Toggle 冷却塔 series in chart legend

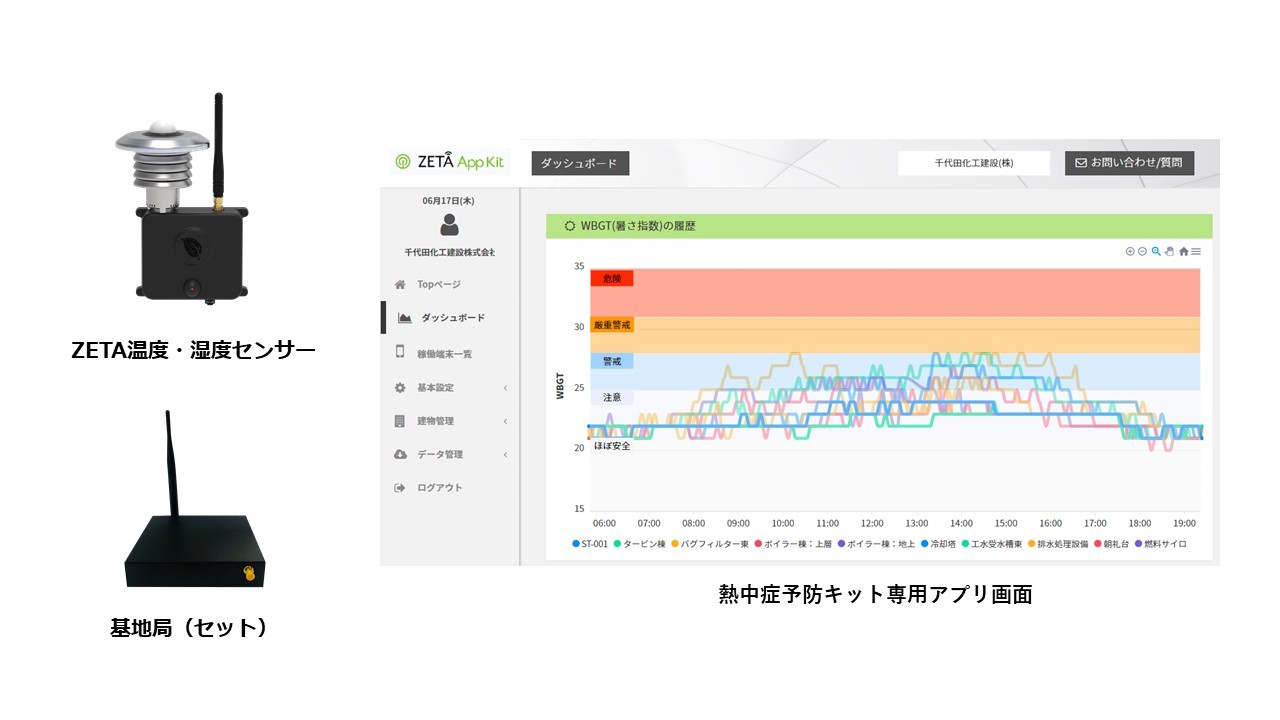coord(939,544)
